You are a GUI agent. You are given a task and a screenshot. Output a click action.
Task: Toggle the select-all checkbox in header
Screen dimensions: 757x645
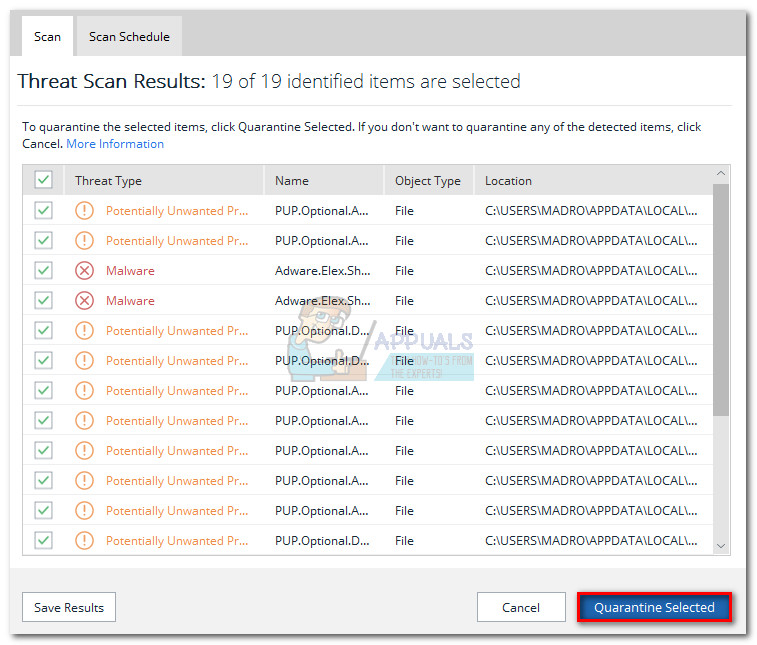[43, 180]
